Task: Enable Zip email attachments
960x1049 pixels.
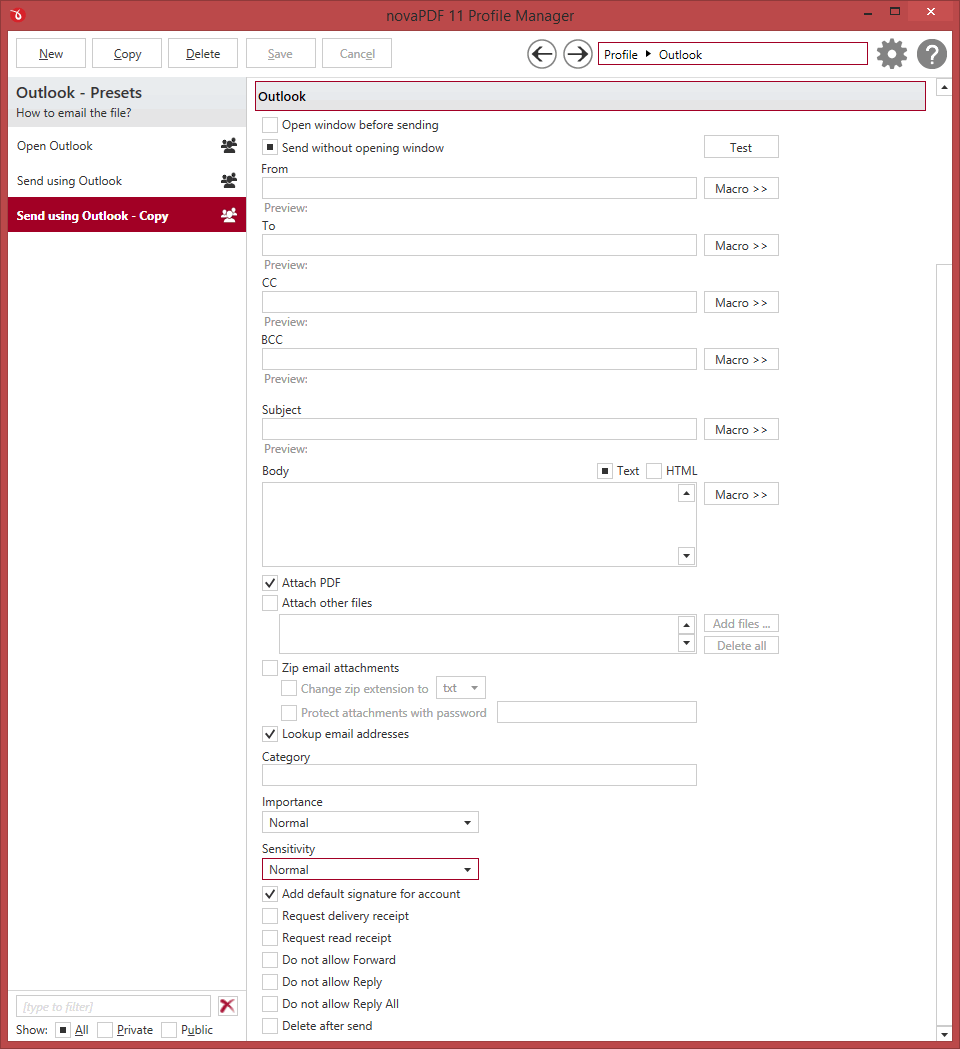Action: [270, 668]
